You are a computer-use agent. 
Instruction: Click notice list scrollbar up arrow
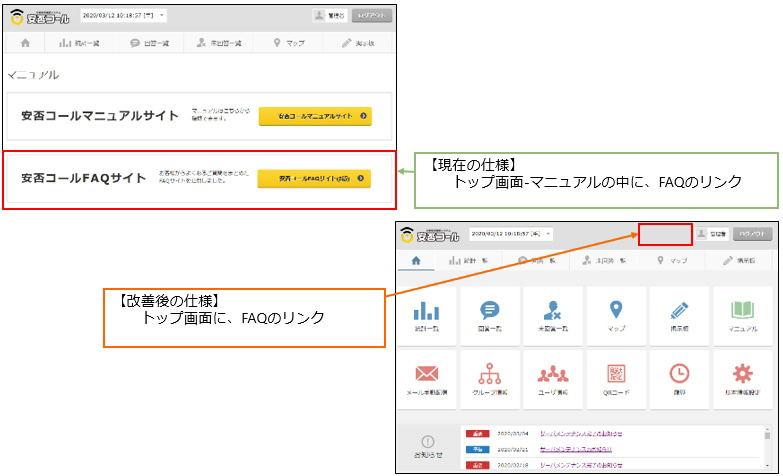(767, 429)
